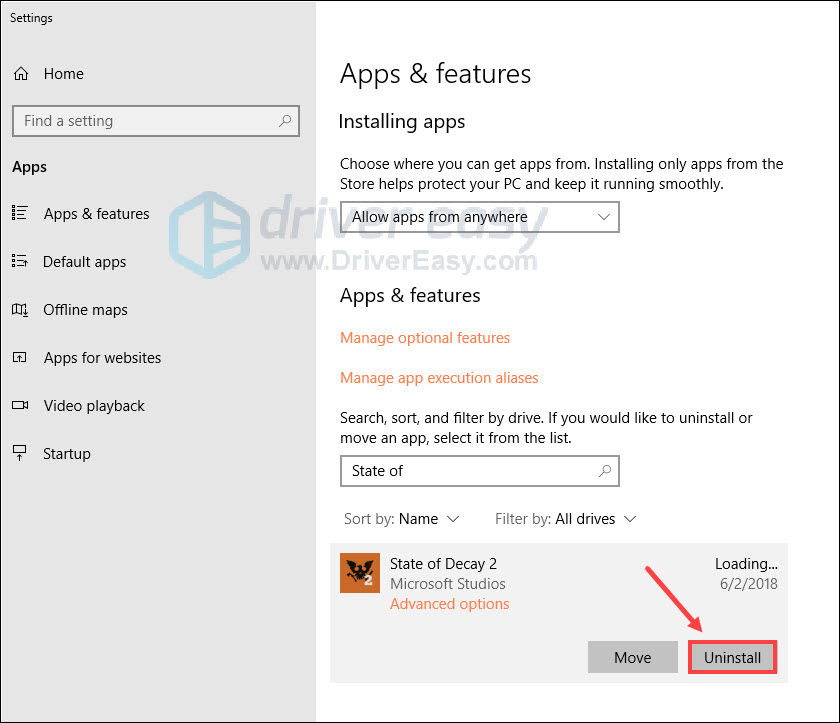
Task: Click the Apps & features sidebar icon
Action: tap(20, 213)
